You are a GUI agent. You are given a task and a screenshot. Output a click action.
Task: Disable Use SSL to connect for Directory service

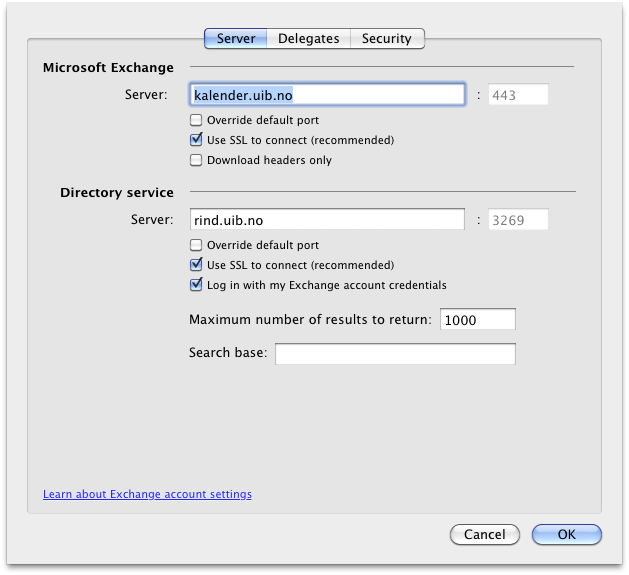(x=196, y=266)
